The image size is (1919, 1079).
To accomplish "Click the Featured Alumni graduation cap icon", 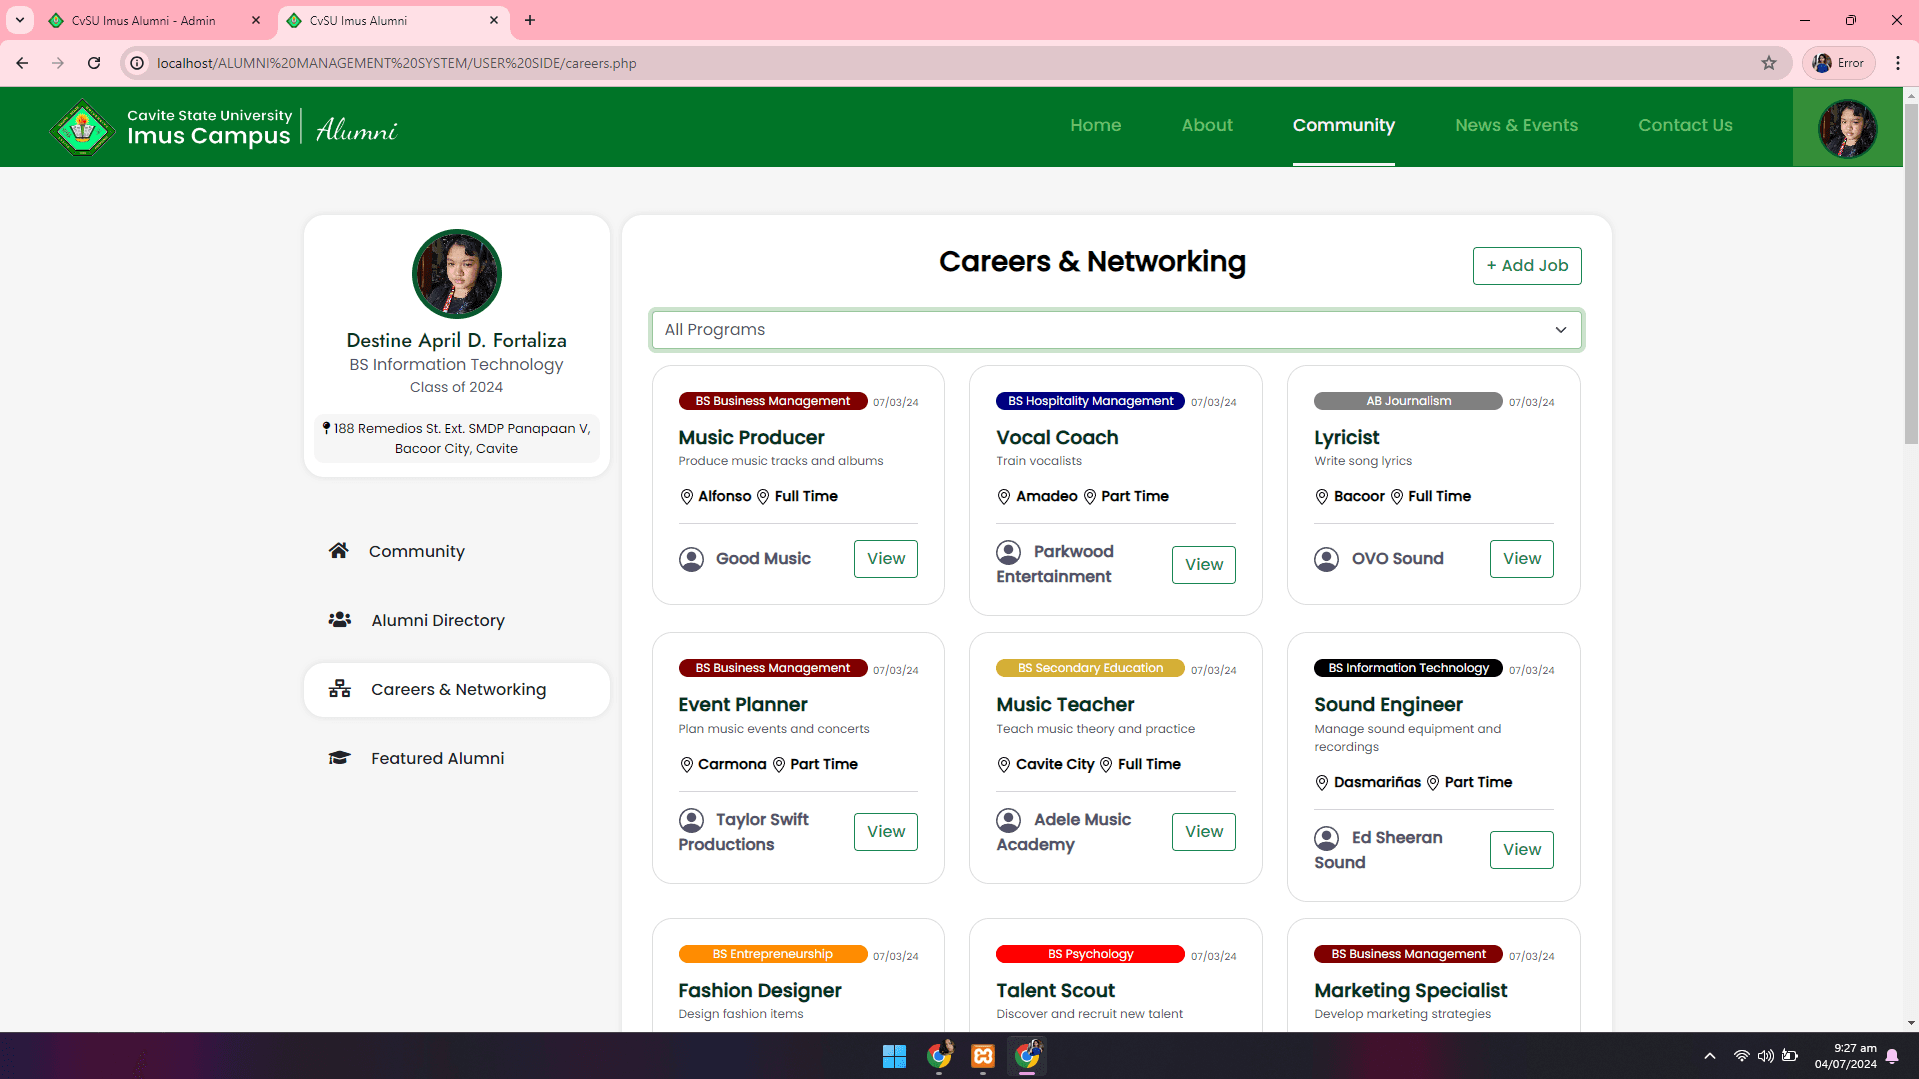I will coord(340,758).
